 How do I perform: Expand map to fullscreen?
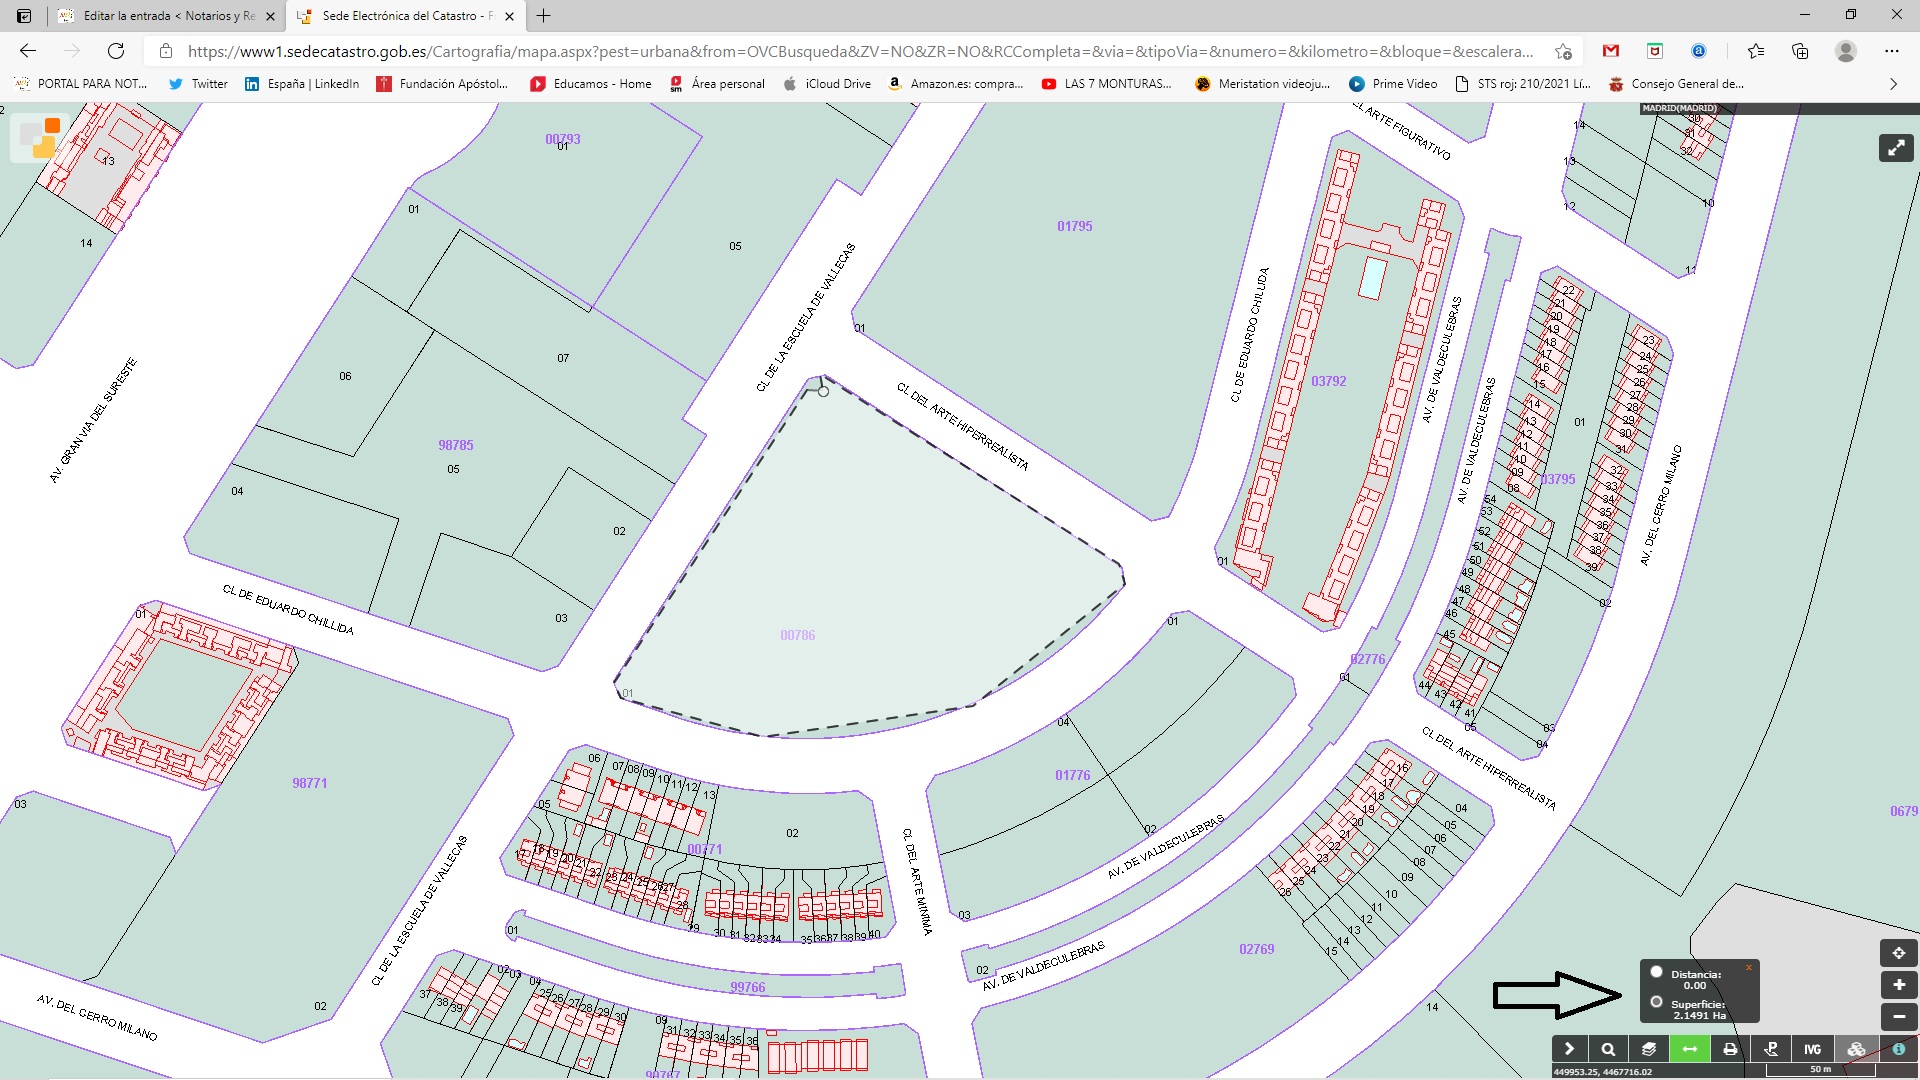coord(1896,148)
